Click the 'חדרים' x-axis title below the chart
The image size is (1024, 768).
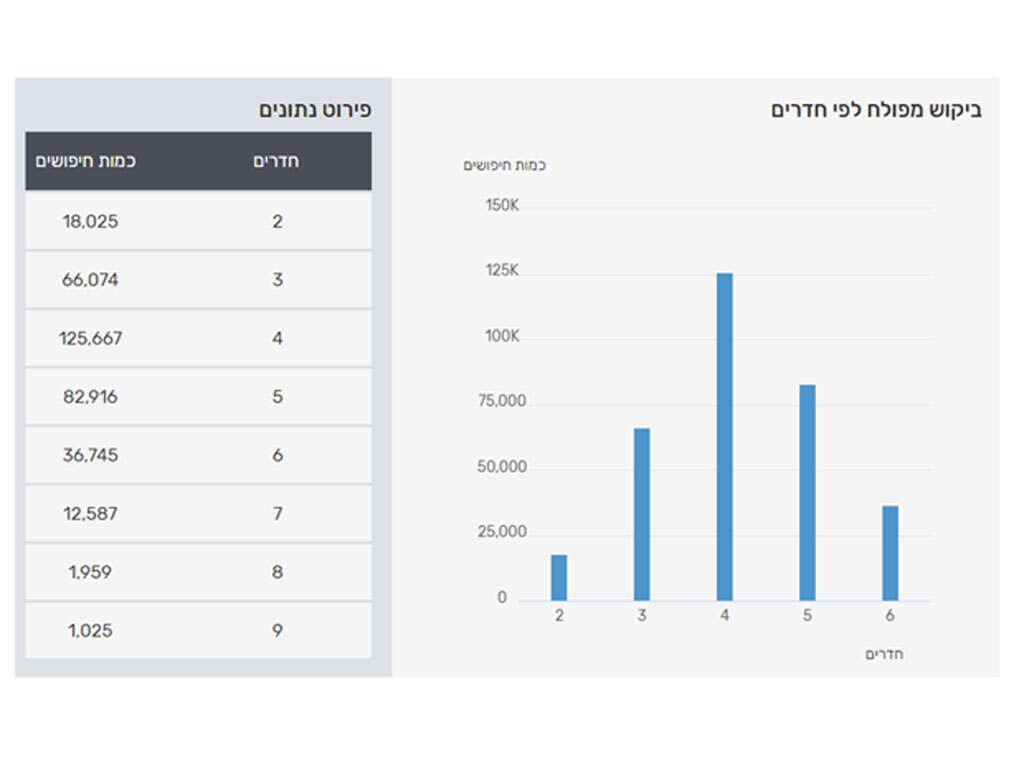[x=884, y=654]
